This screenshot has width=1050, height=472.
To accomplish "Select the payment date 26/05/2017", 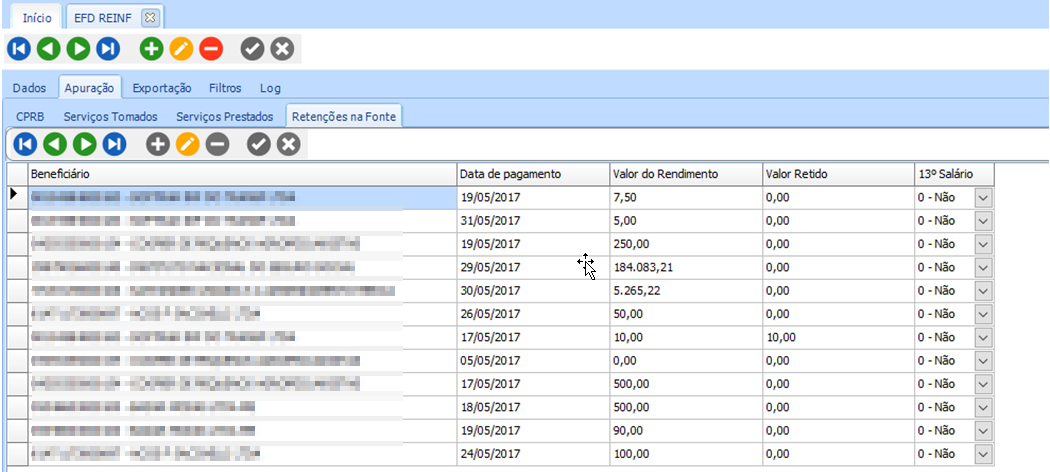I will tap(533, 314).
